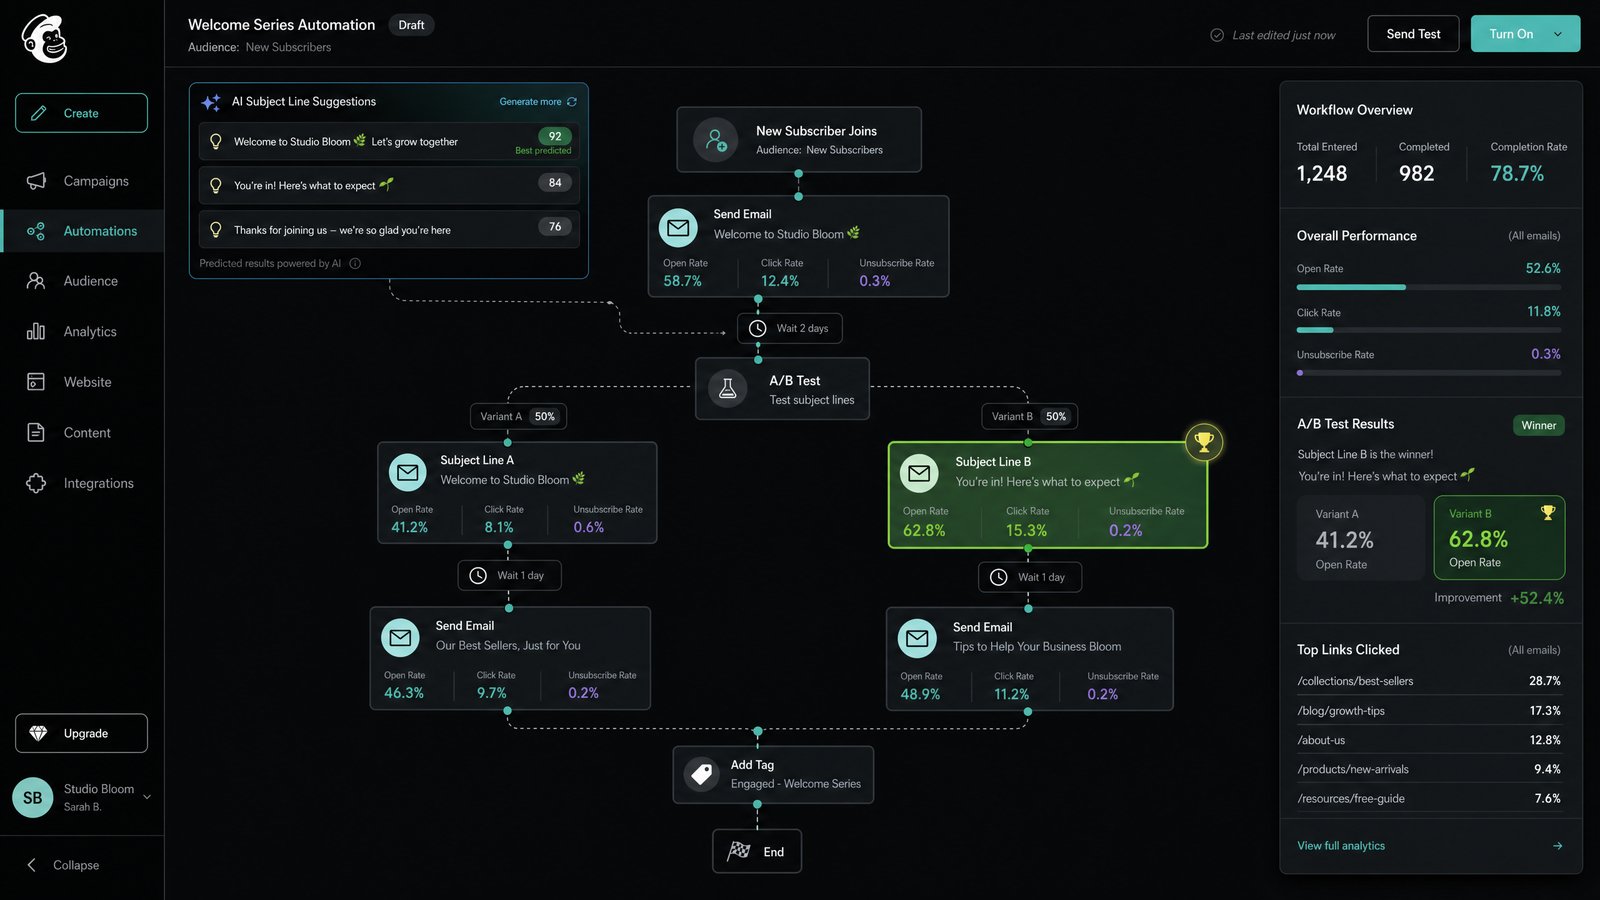Open the Content section
1600x900 pixels.
click(x=82, y=433)
